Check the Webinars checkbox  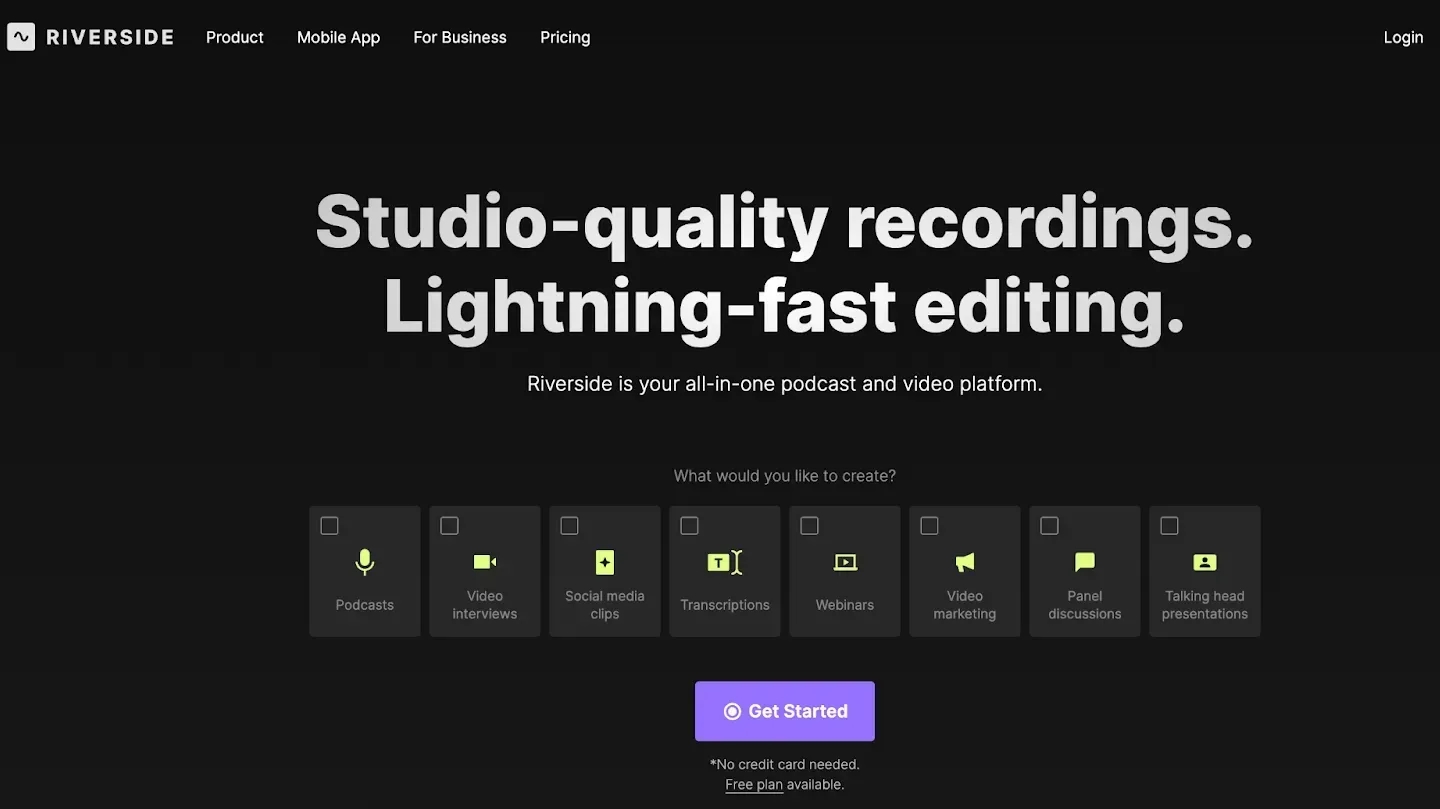(810, 526)
